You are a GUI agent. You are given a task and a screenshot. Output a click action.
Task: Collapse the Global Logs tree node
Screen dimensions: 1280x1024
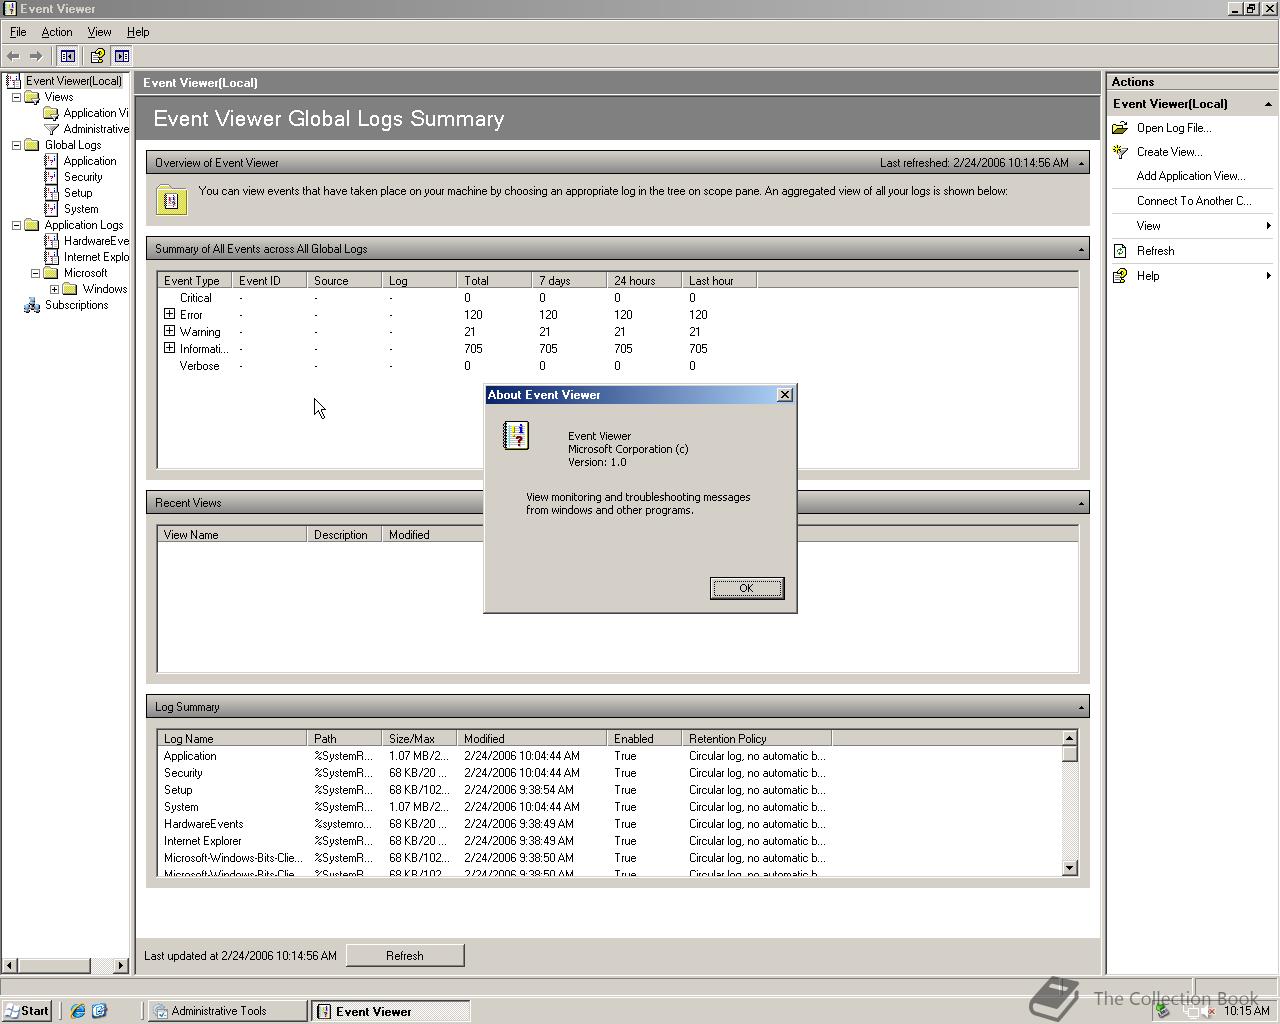coord(16,145)
